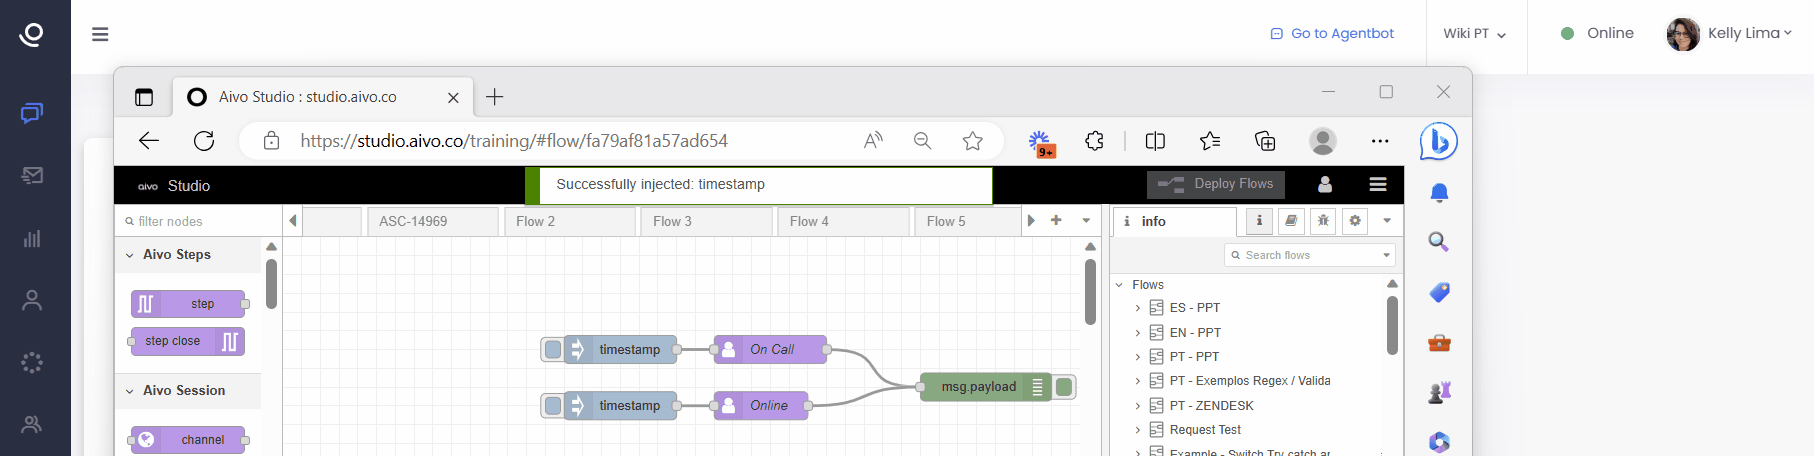Open the shopping tag icon in Edge sidebar
The height and width of the screenshot is (456, 1814).
click(x=1439, y=292)
